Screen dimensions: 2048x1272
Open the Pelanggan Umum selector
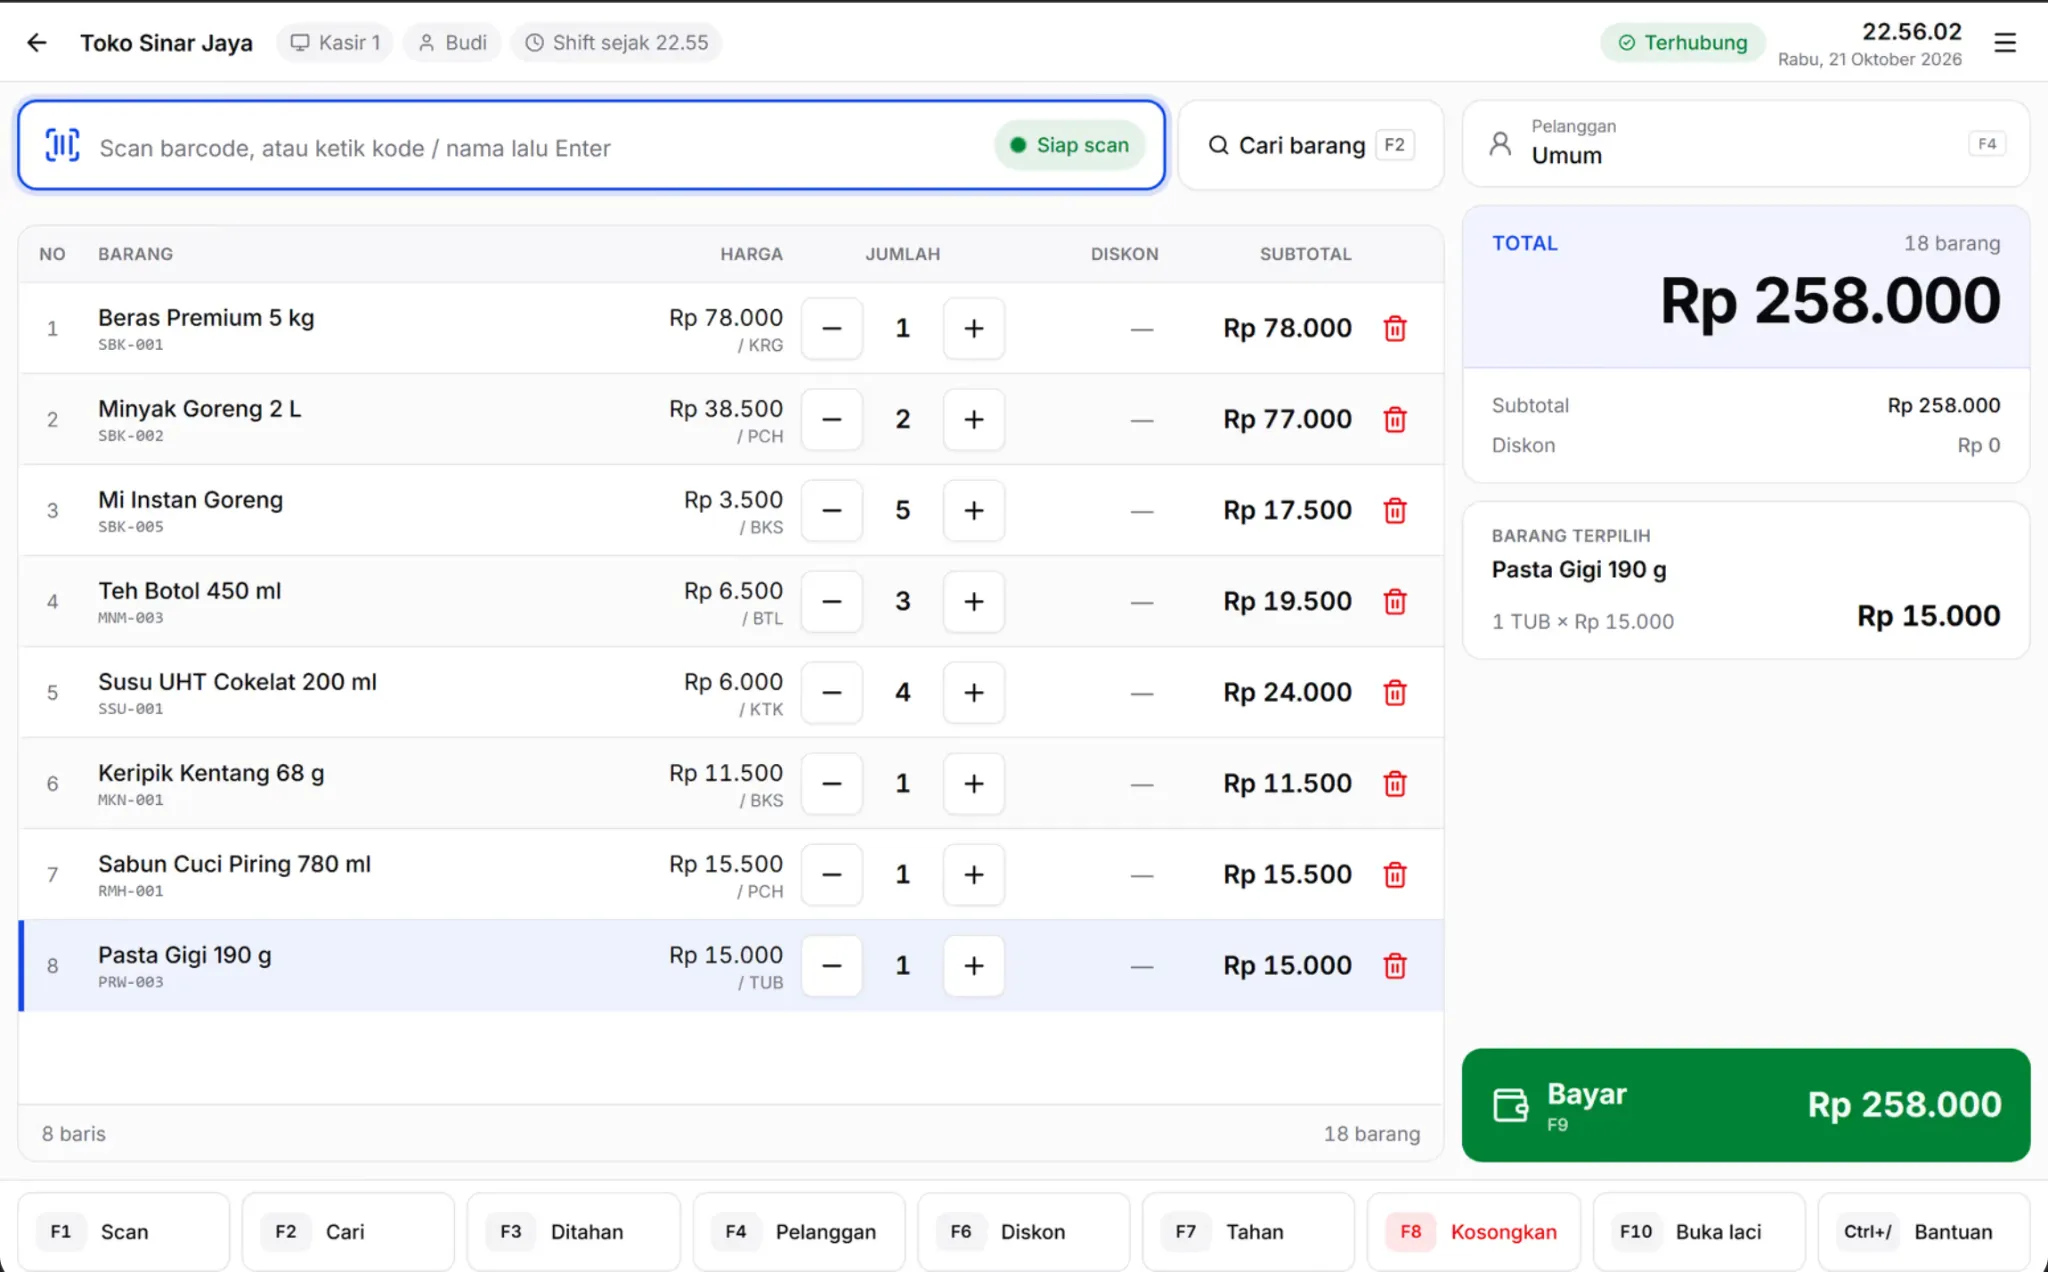pyautogui.click(x=1745, y=143)
